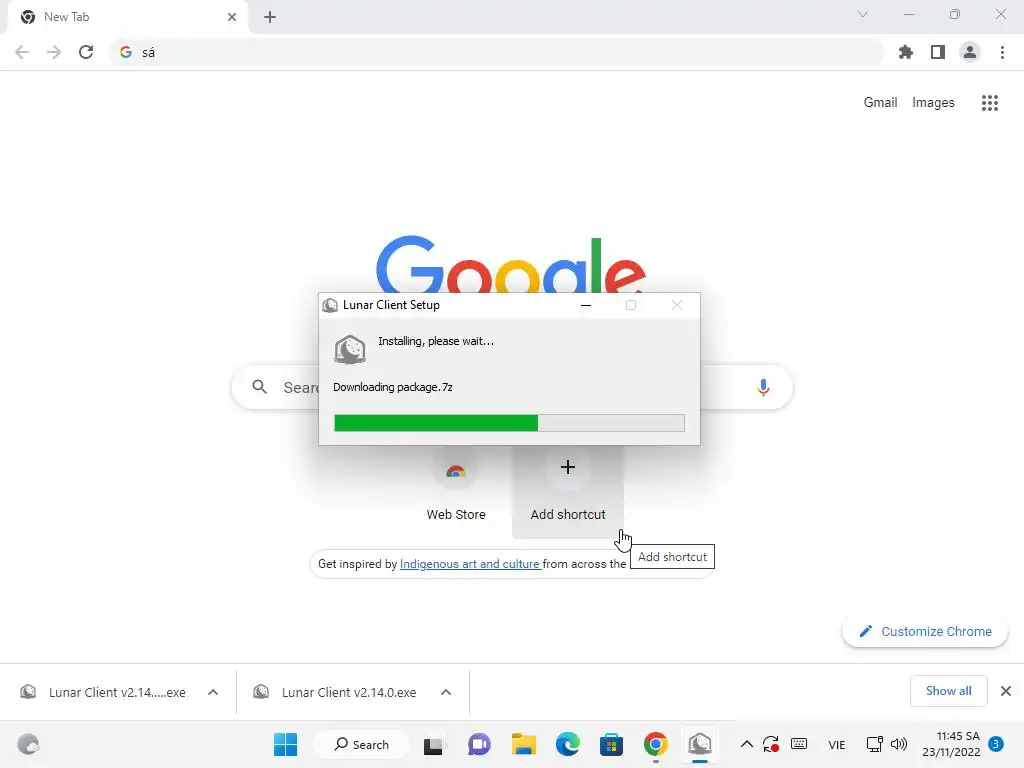Open tab search chevron in Chrome title bar
The image size is (1024, 768).
(x=863, y=14)
